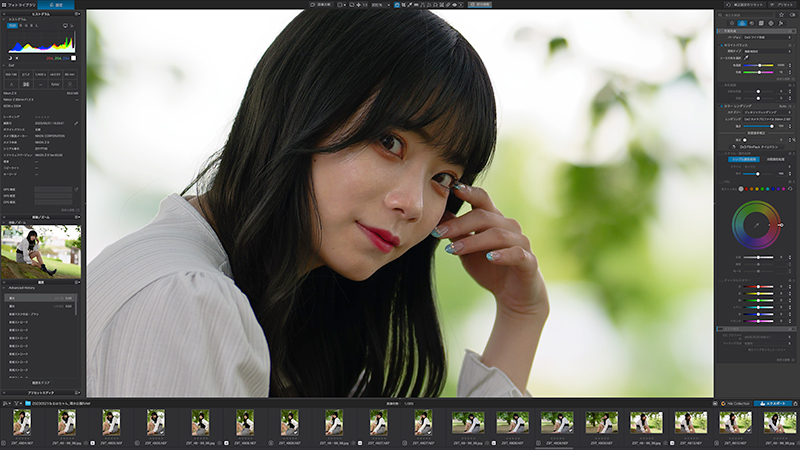Open the Color Rendering category dropdown
Image resolution: width=800 pixels, height=450 pixels.
767,112
